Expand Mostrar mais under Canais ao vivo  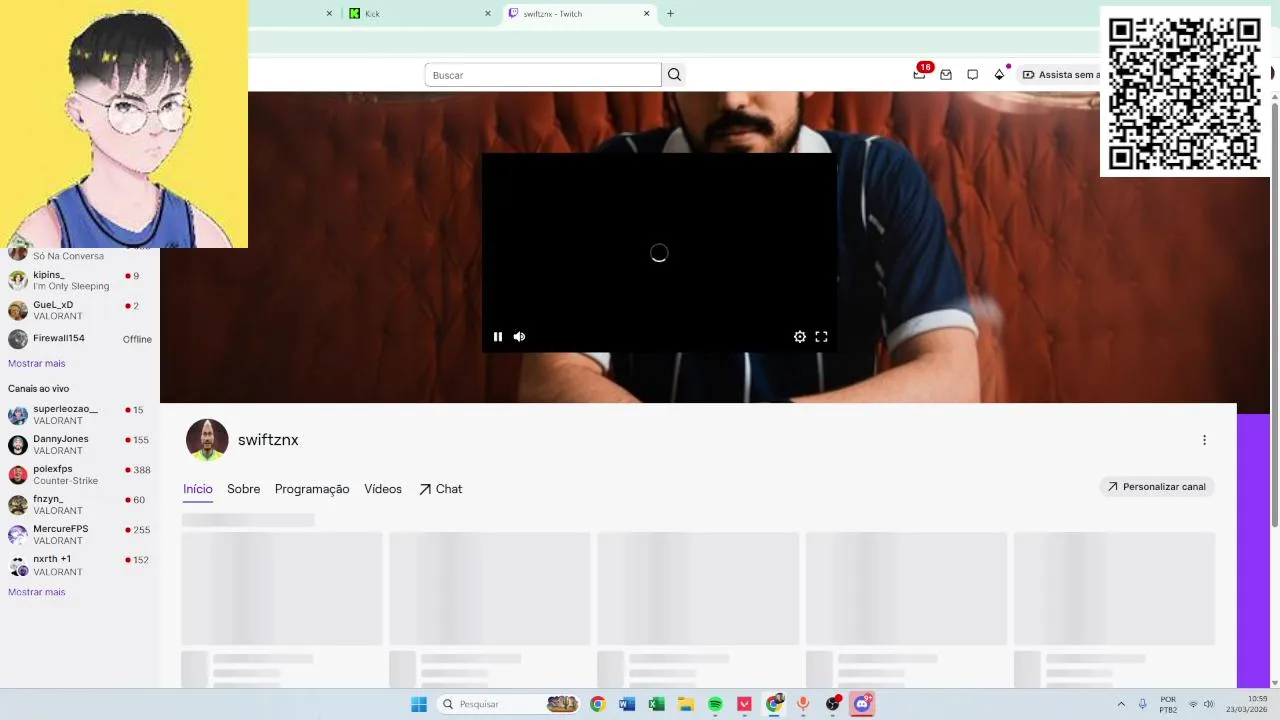tap(37, 592)
